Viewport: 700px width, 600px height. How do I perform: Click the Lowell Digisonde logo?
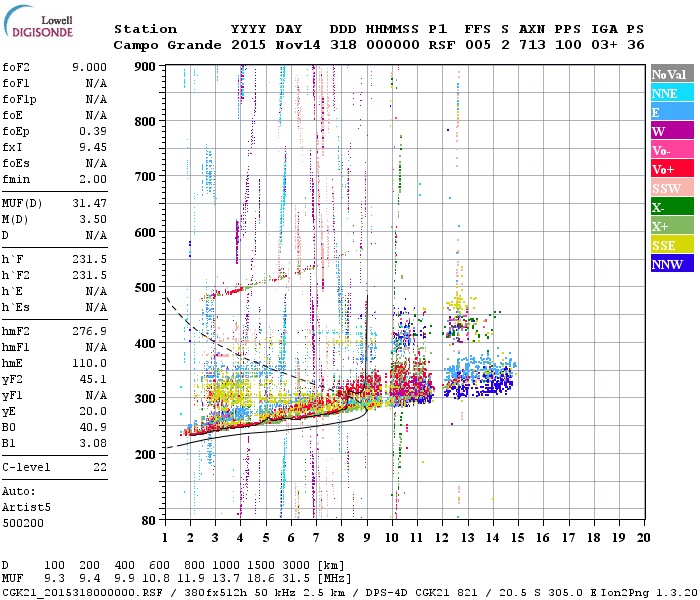pyautogui.click(x=38, y=21)
